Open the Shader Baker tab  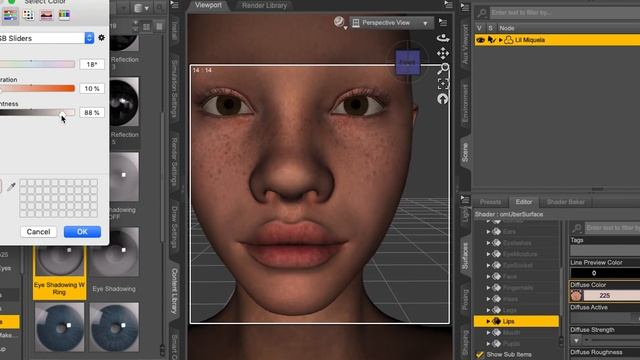565,202
